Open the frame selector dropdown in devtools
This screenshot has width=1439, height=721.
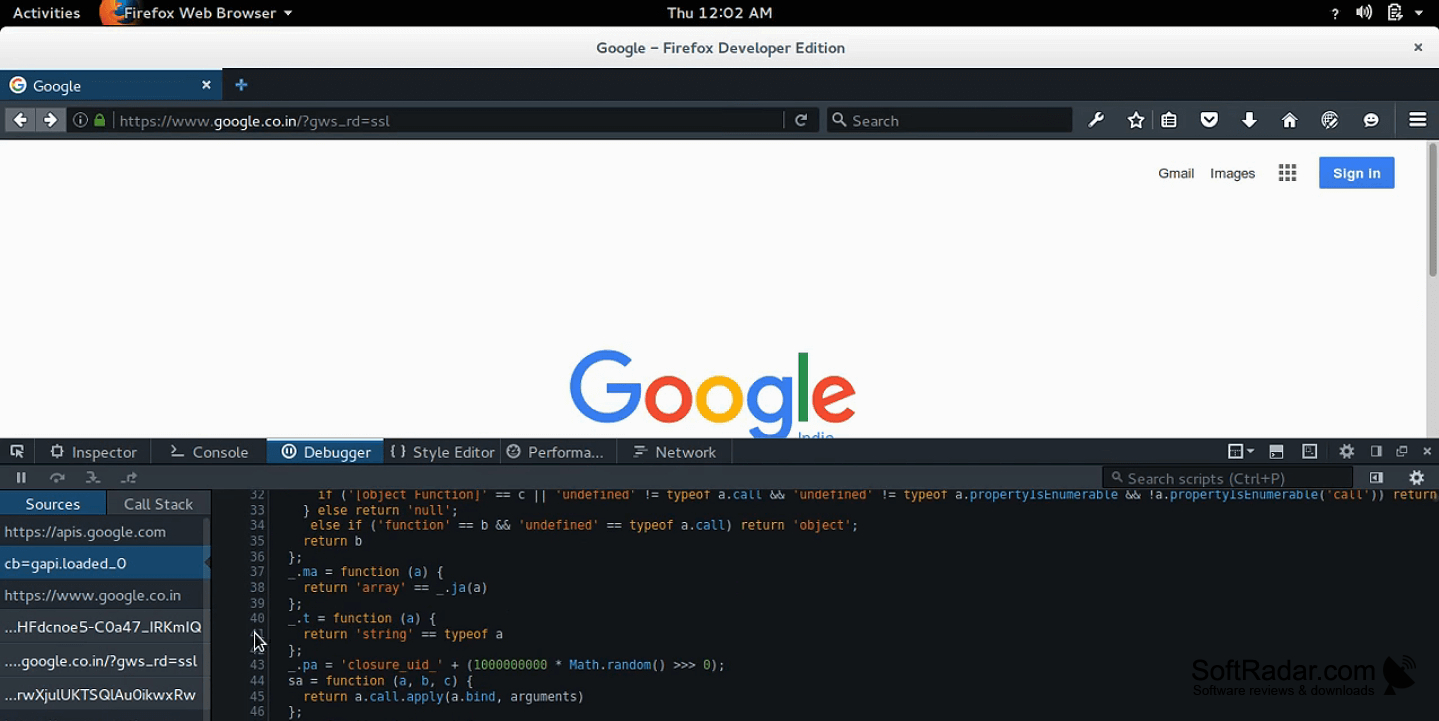1240,451
